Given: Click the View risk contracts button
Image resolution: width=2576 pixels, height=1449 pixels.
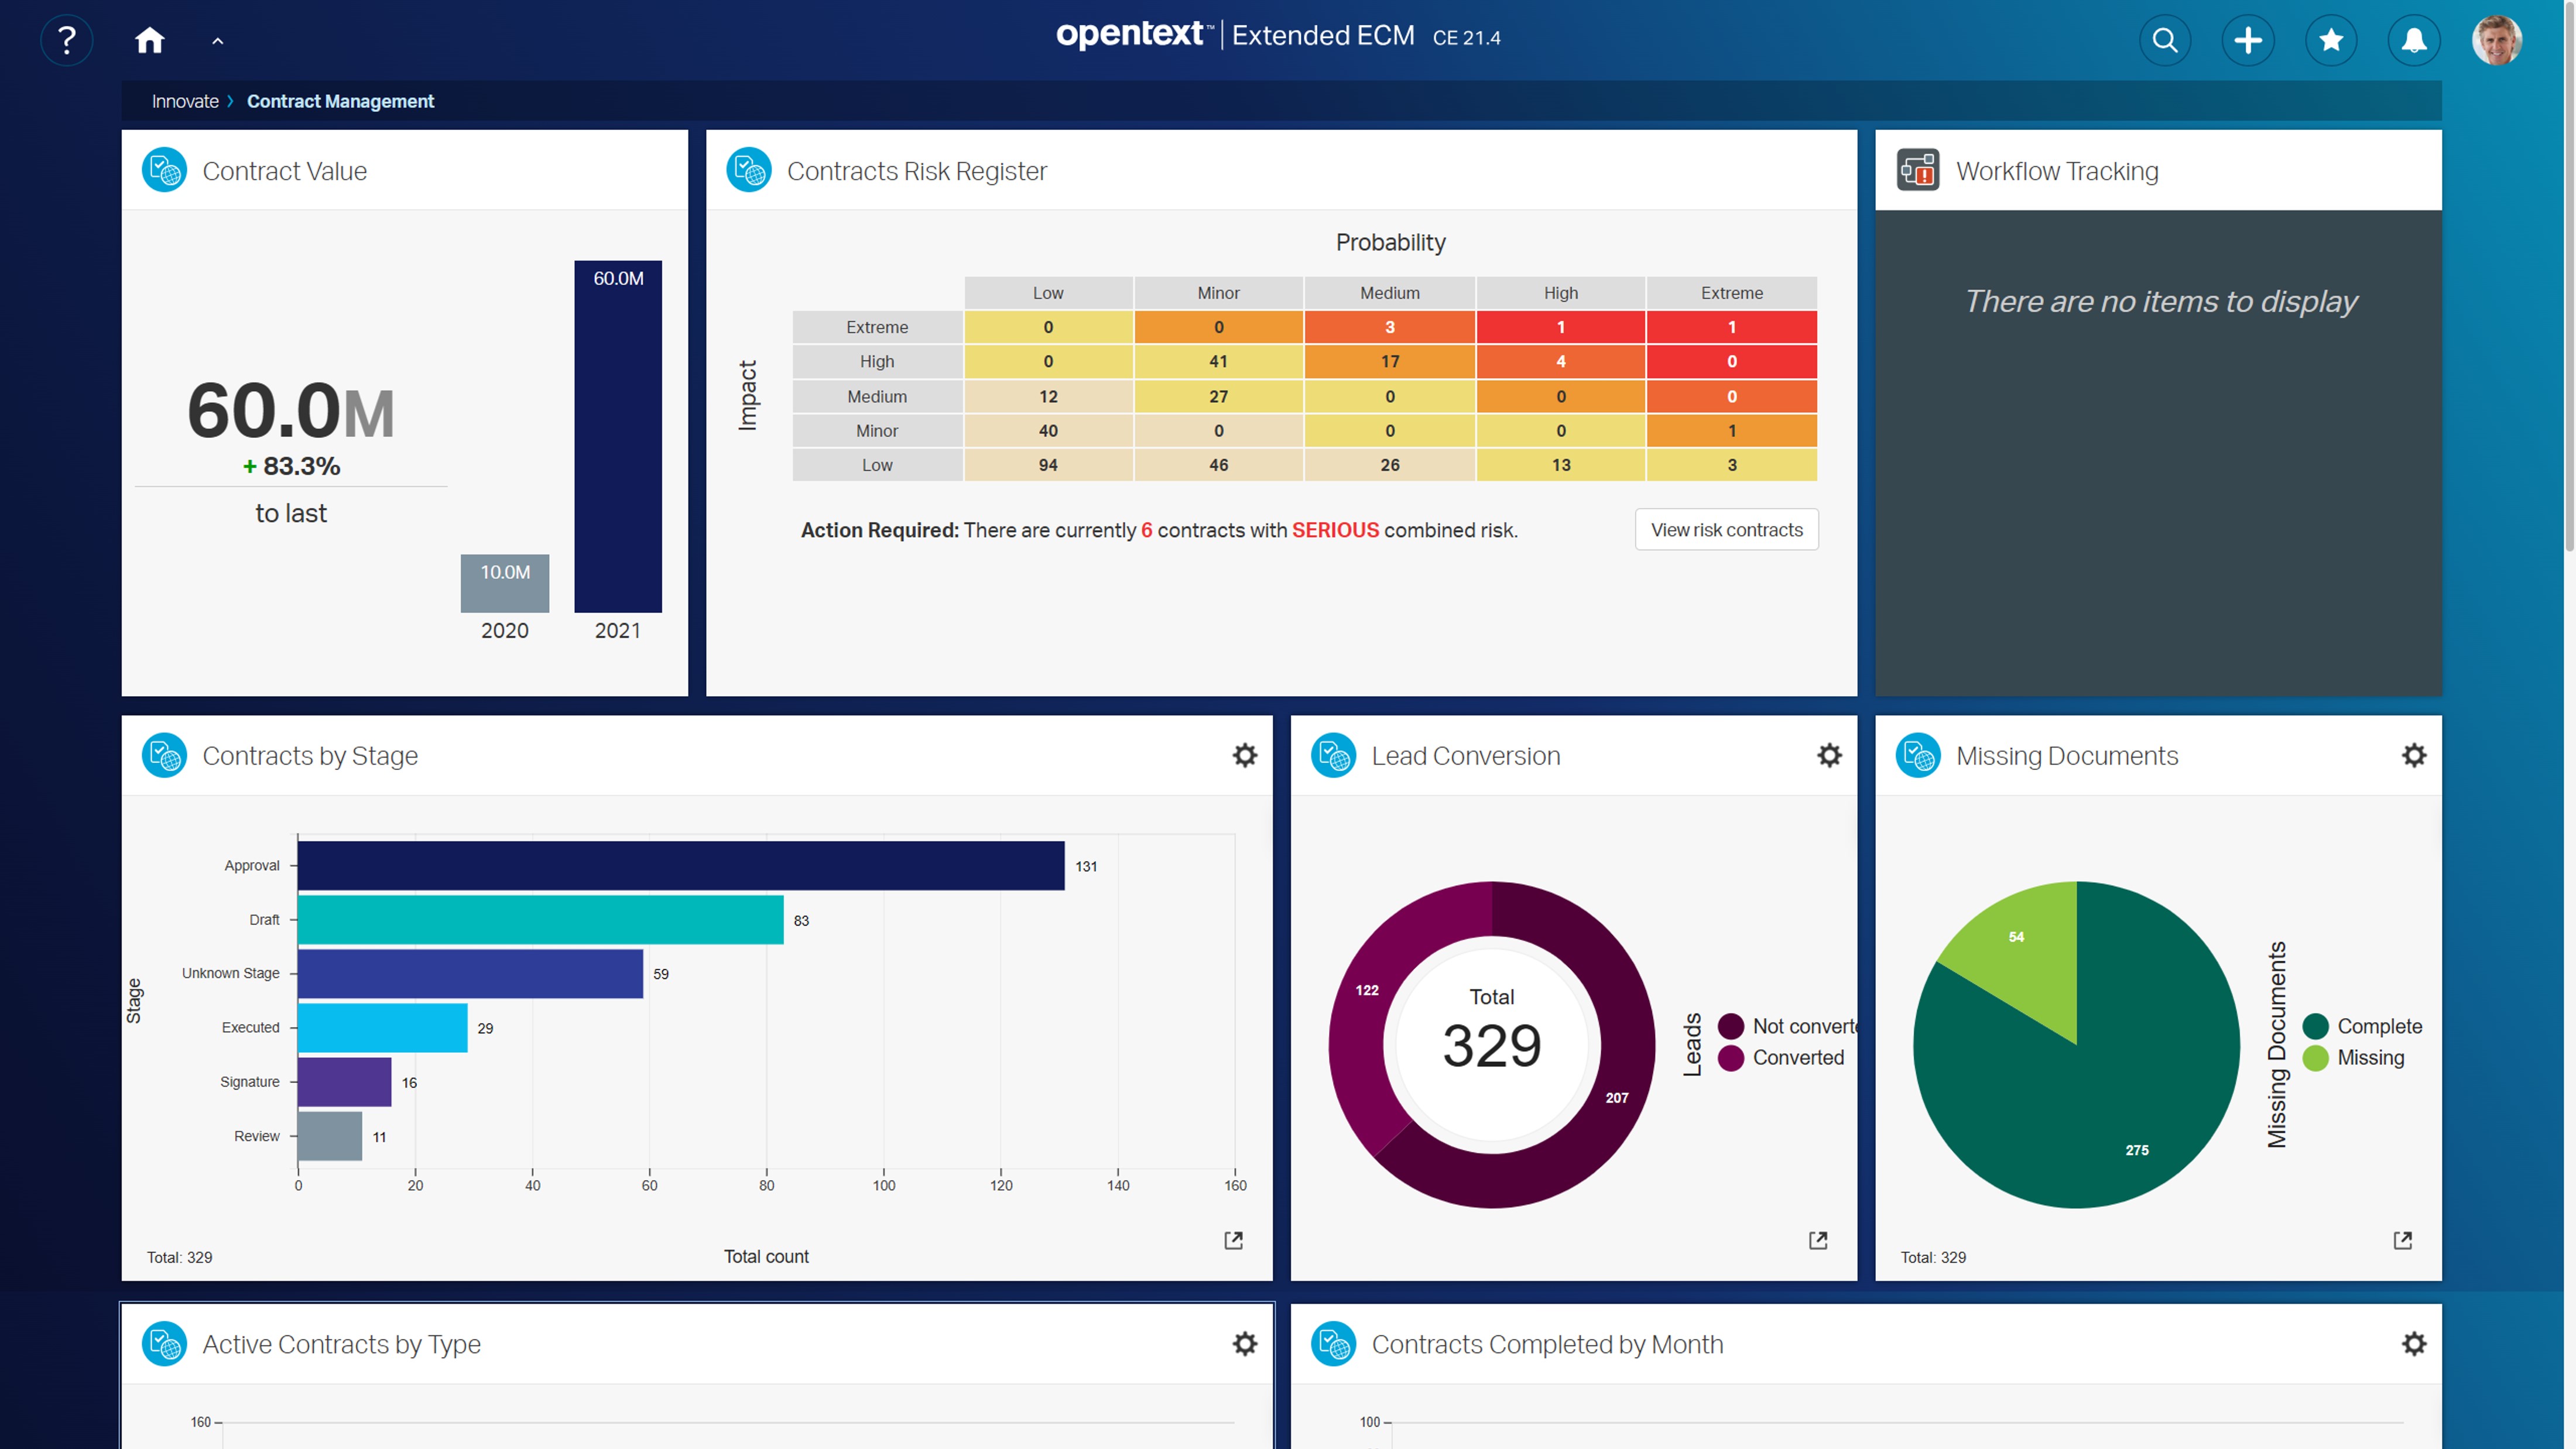Looking at the screenshot, I should pos(1725,529).
